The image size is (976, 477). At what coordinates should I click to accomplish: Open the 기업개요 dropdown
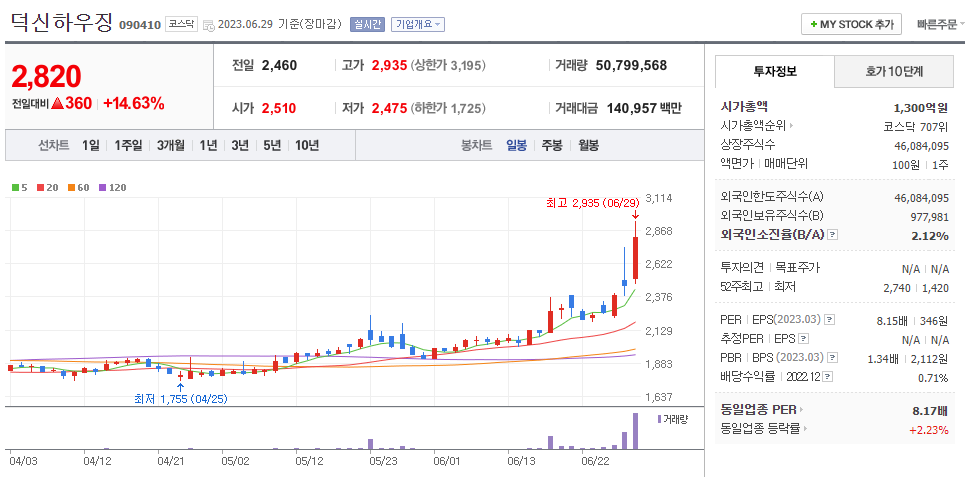click(418, 24)
